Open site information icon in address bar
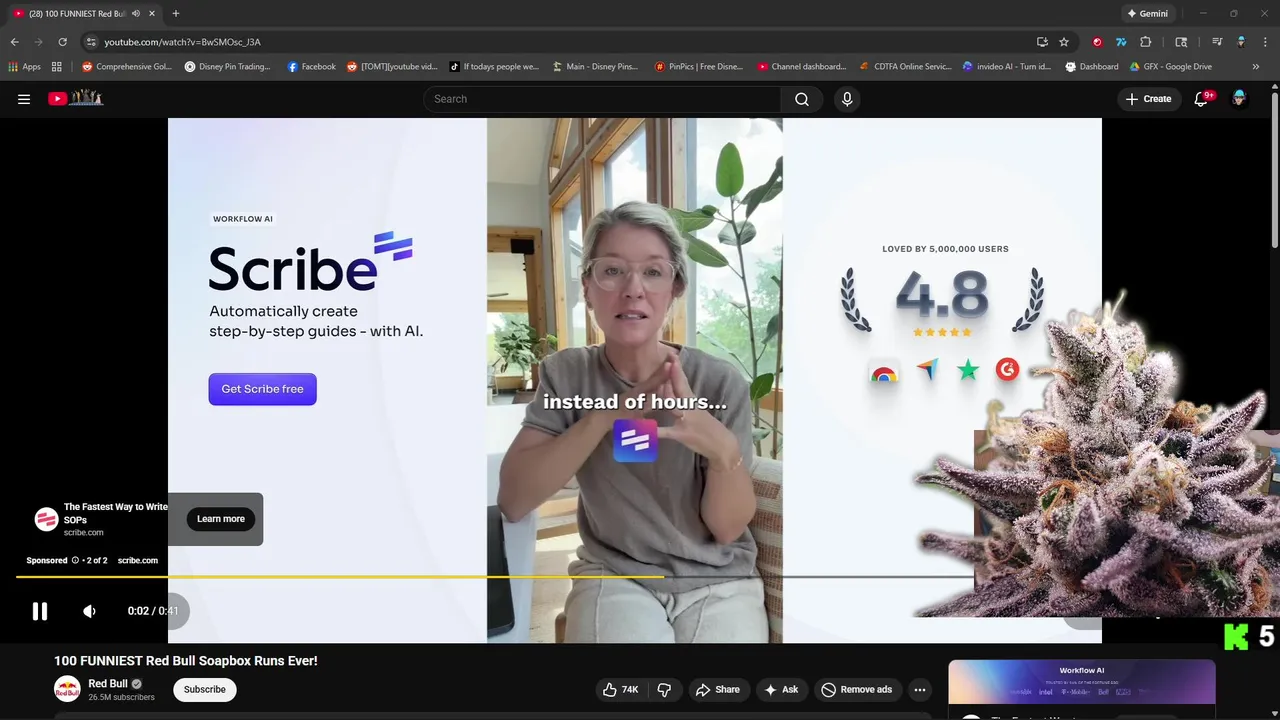Screen dimensions: 1280x720 pos(91,42)
